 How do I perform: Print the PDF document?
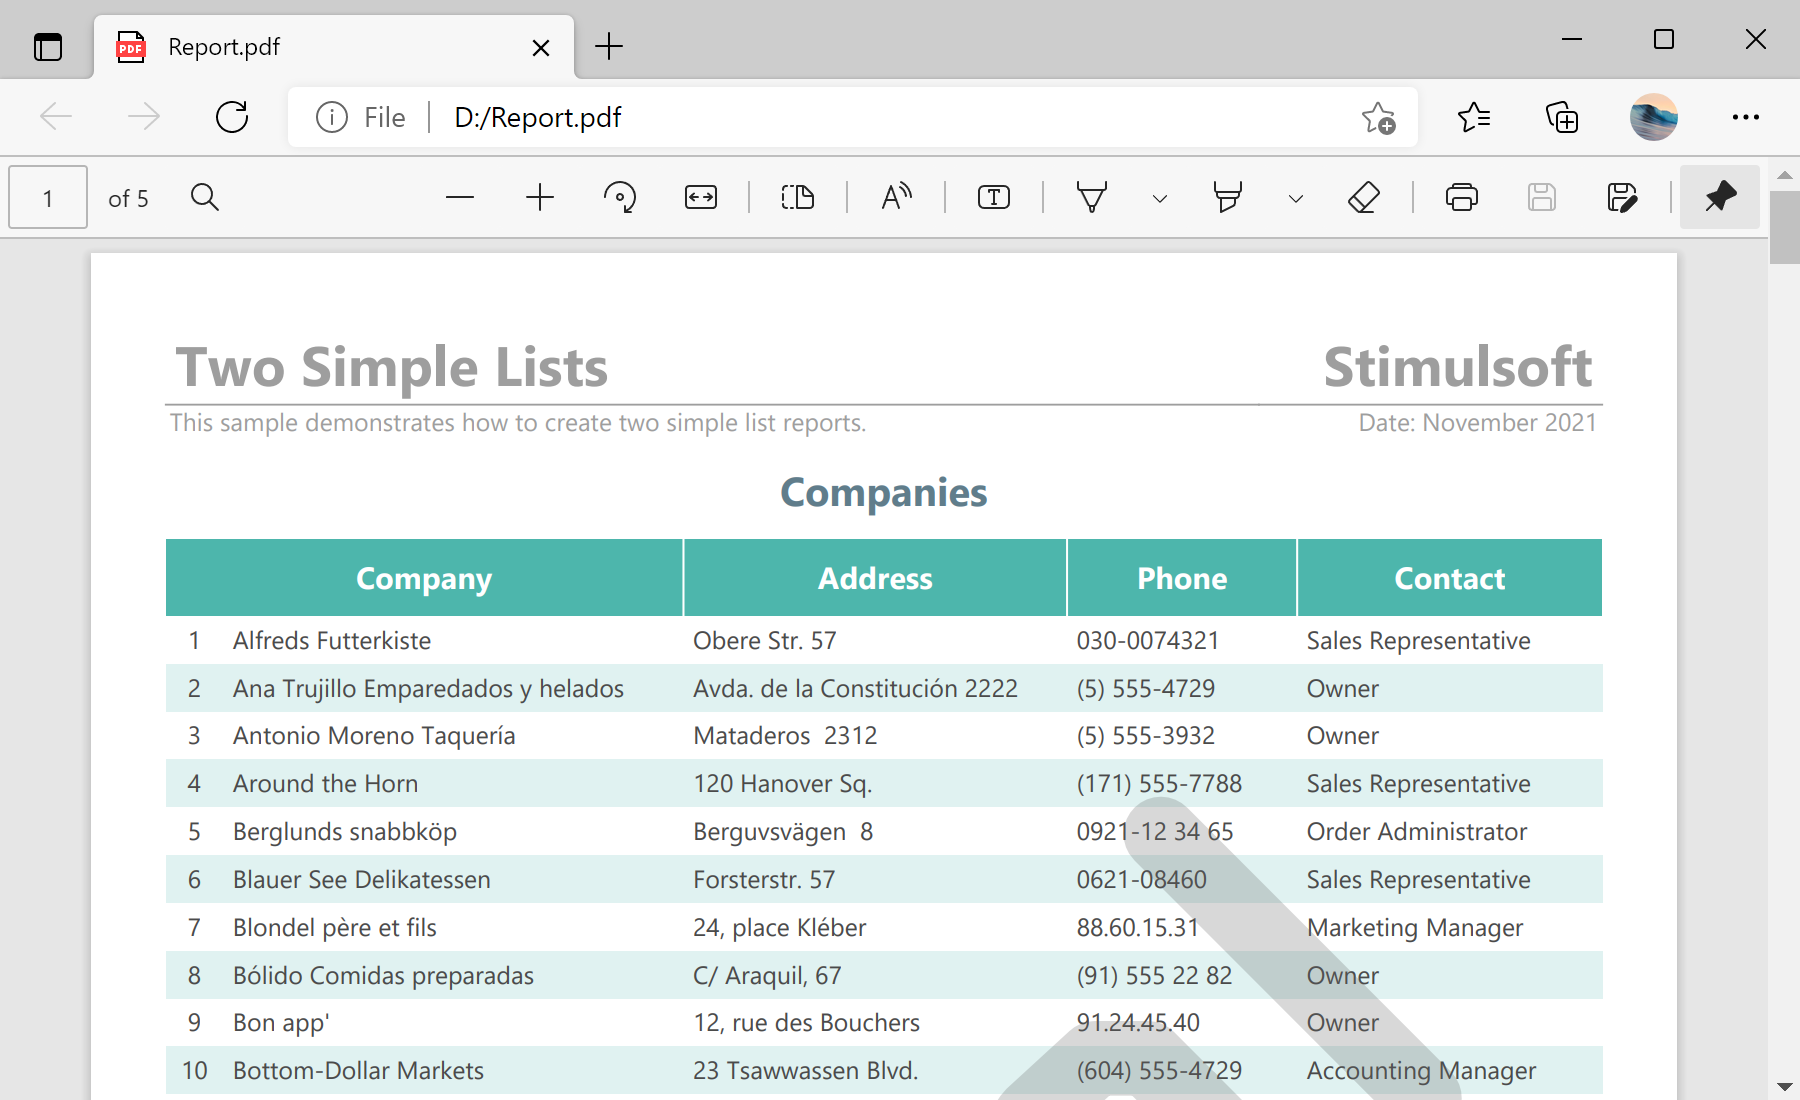[x=1462, y=197]
